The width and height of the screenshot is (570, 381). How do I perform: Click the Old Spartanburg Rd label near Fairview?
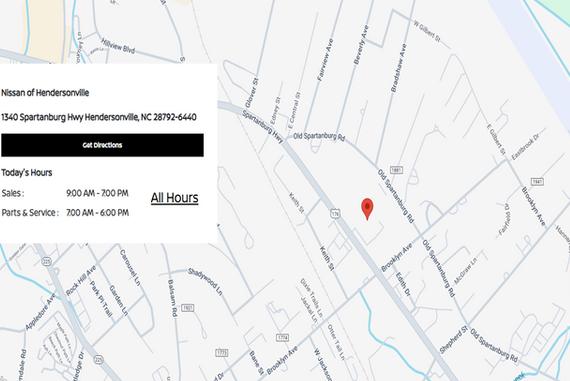319,136
